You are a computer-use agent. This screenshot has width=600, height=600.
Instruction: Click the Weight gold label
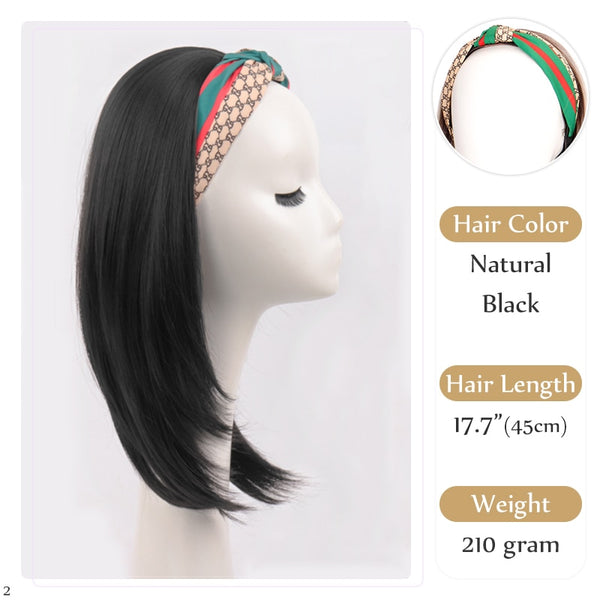click(510, 504)
